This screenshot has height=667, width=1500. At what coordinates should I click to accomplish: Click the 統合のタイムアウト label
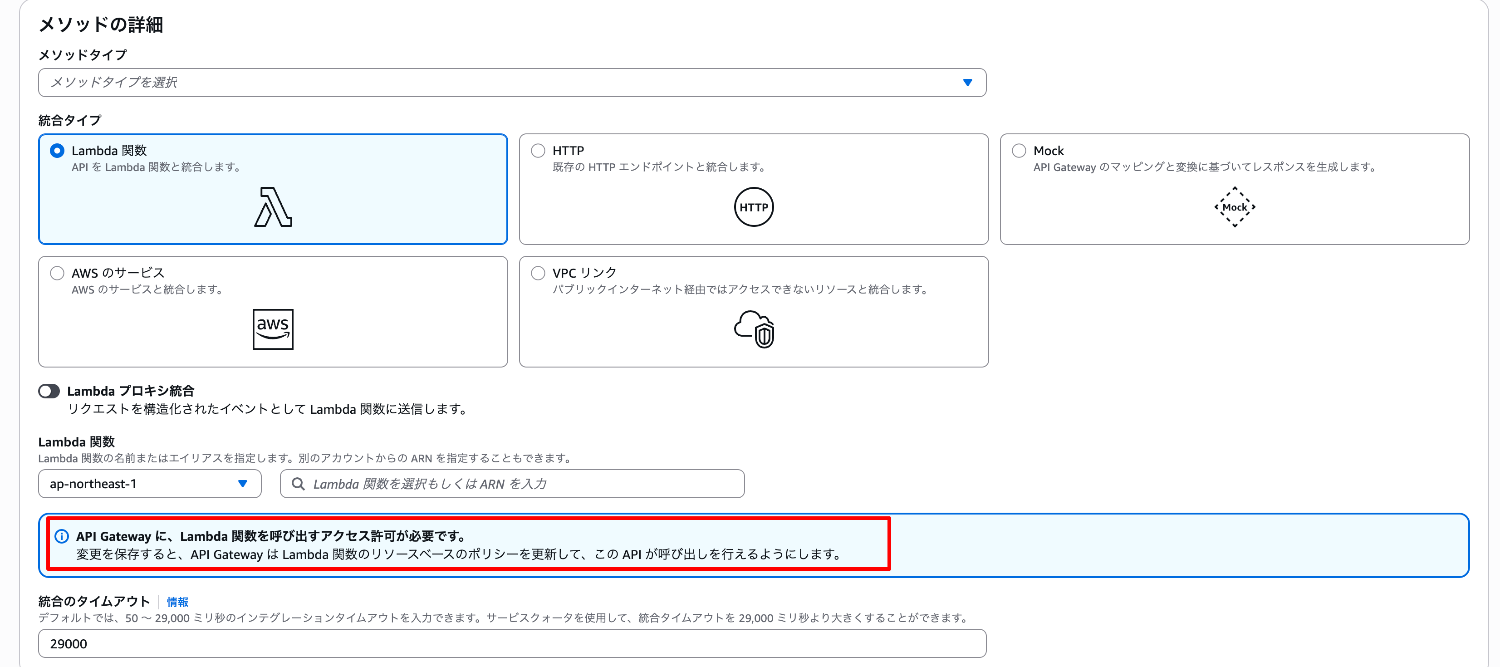pyautogui.click(x=94, y=602)
